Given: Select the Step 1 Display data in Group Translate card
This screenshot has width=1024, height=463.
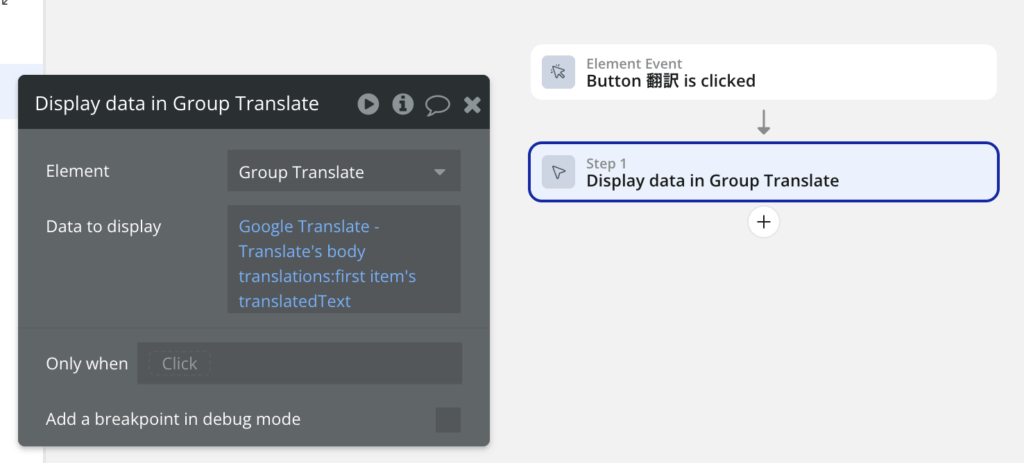Looking at the screenshot, I should [763, 172].
